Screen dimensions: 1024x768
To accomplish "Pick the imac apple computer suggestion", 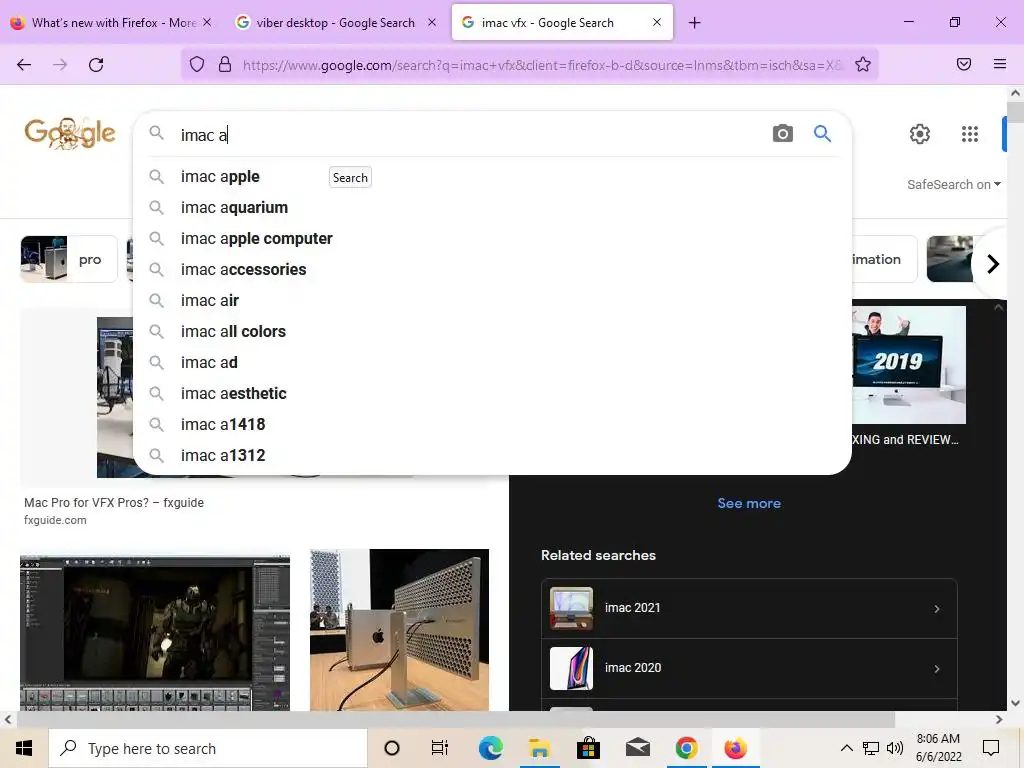I will tap(492, 238).
